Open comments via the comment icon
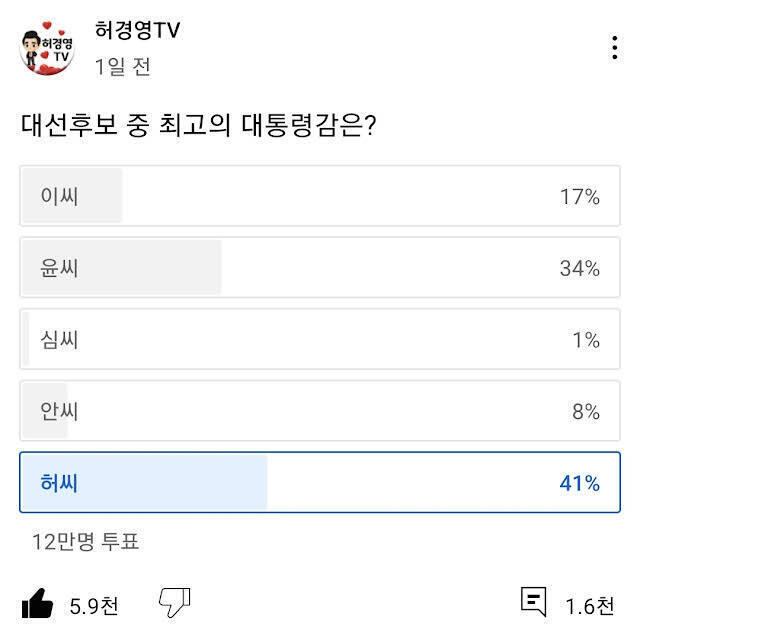Image resolution: width=769 pixels, height=640 pixels. 534,602
